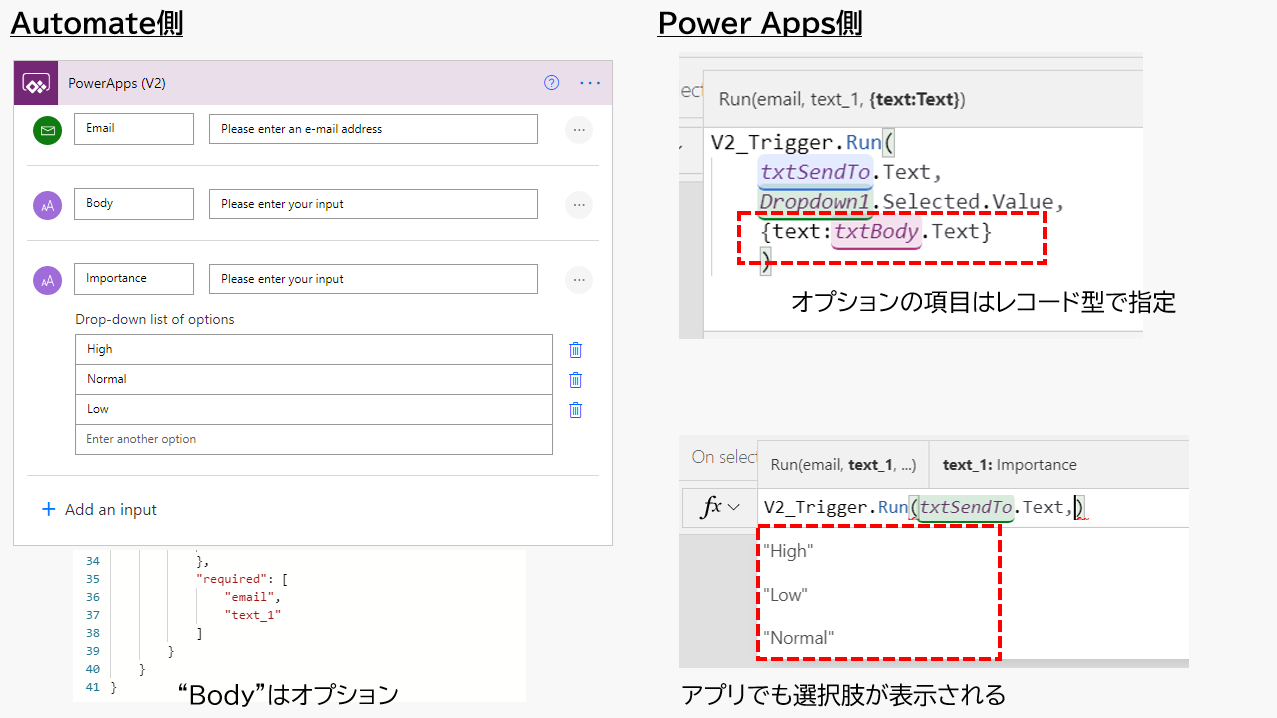Screen dimensions: 1277x718
Task: Open the trigger's three-dot menu in header
Action: [590, 83]
